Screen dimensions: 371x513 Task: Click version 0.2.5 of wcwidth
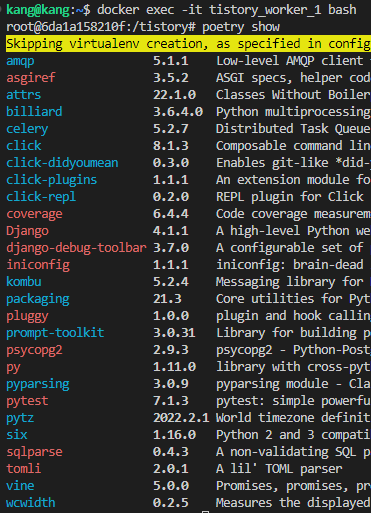171,503
